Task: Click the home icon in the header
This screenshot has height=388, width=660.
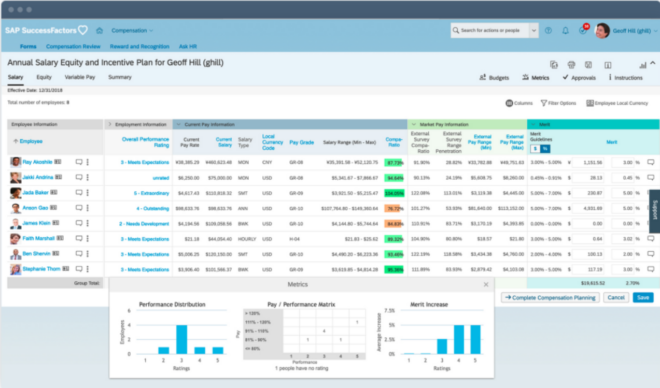Action: 99,30
